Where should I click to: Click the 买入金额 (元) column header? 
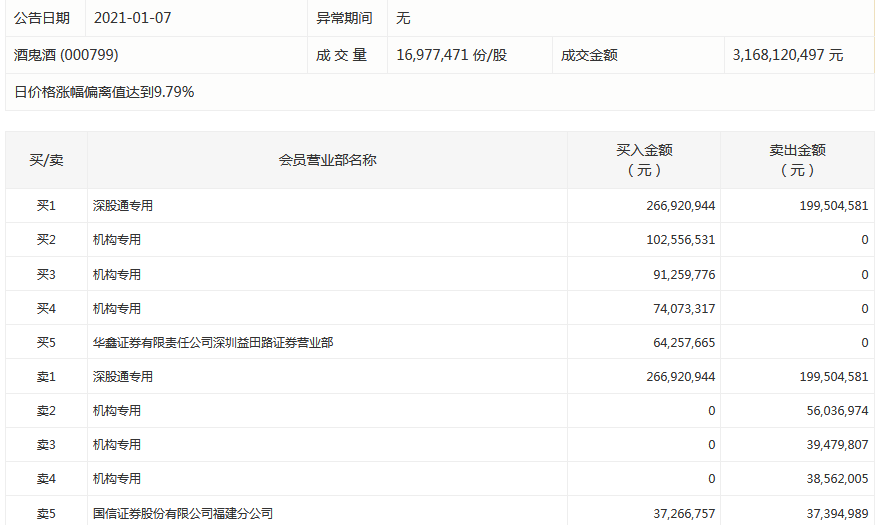pos(643,160)
